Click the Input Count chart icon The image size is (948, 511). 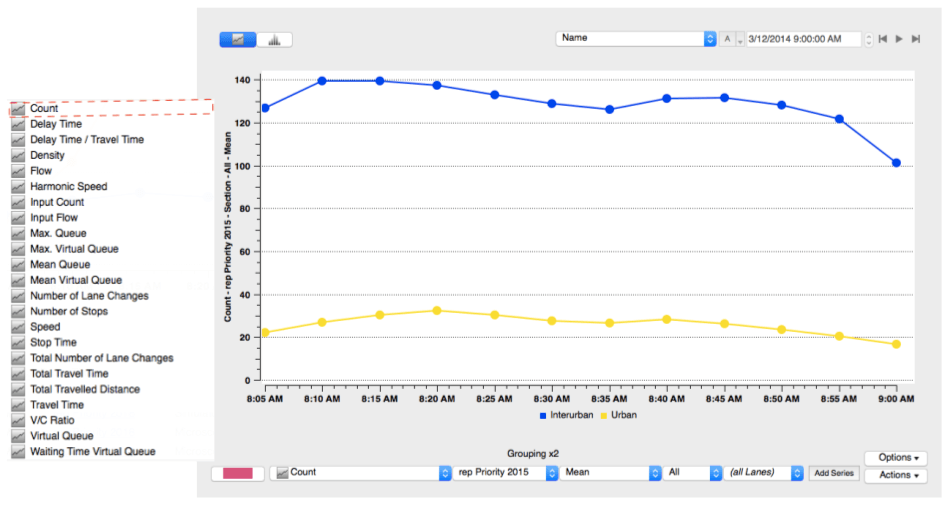pos(18,202)
